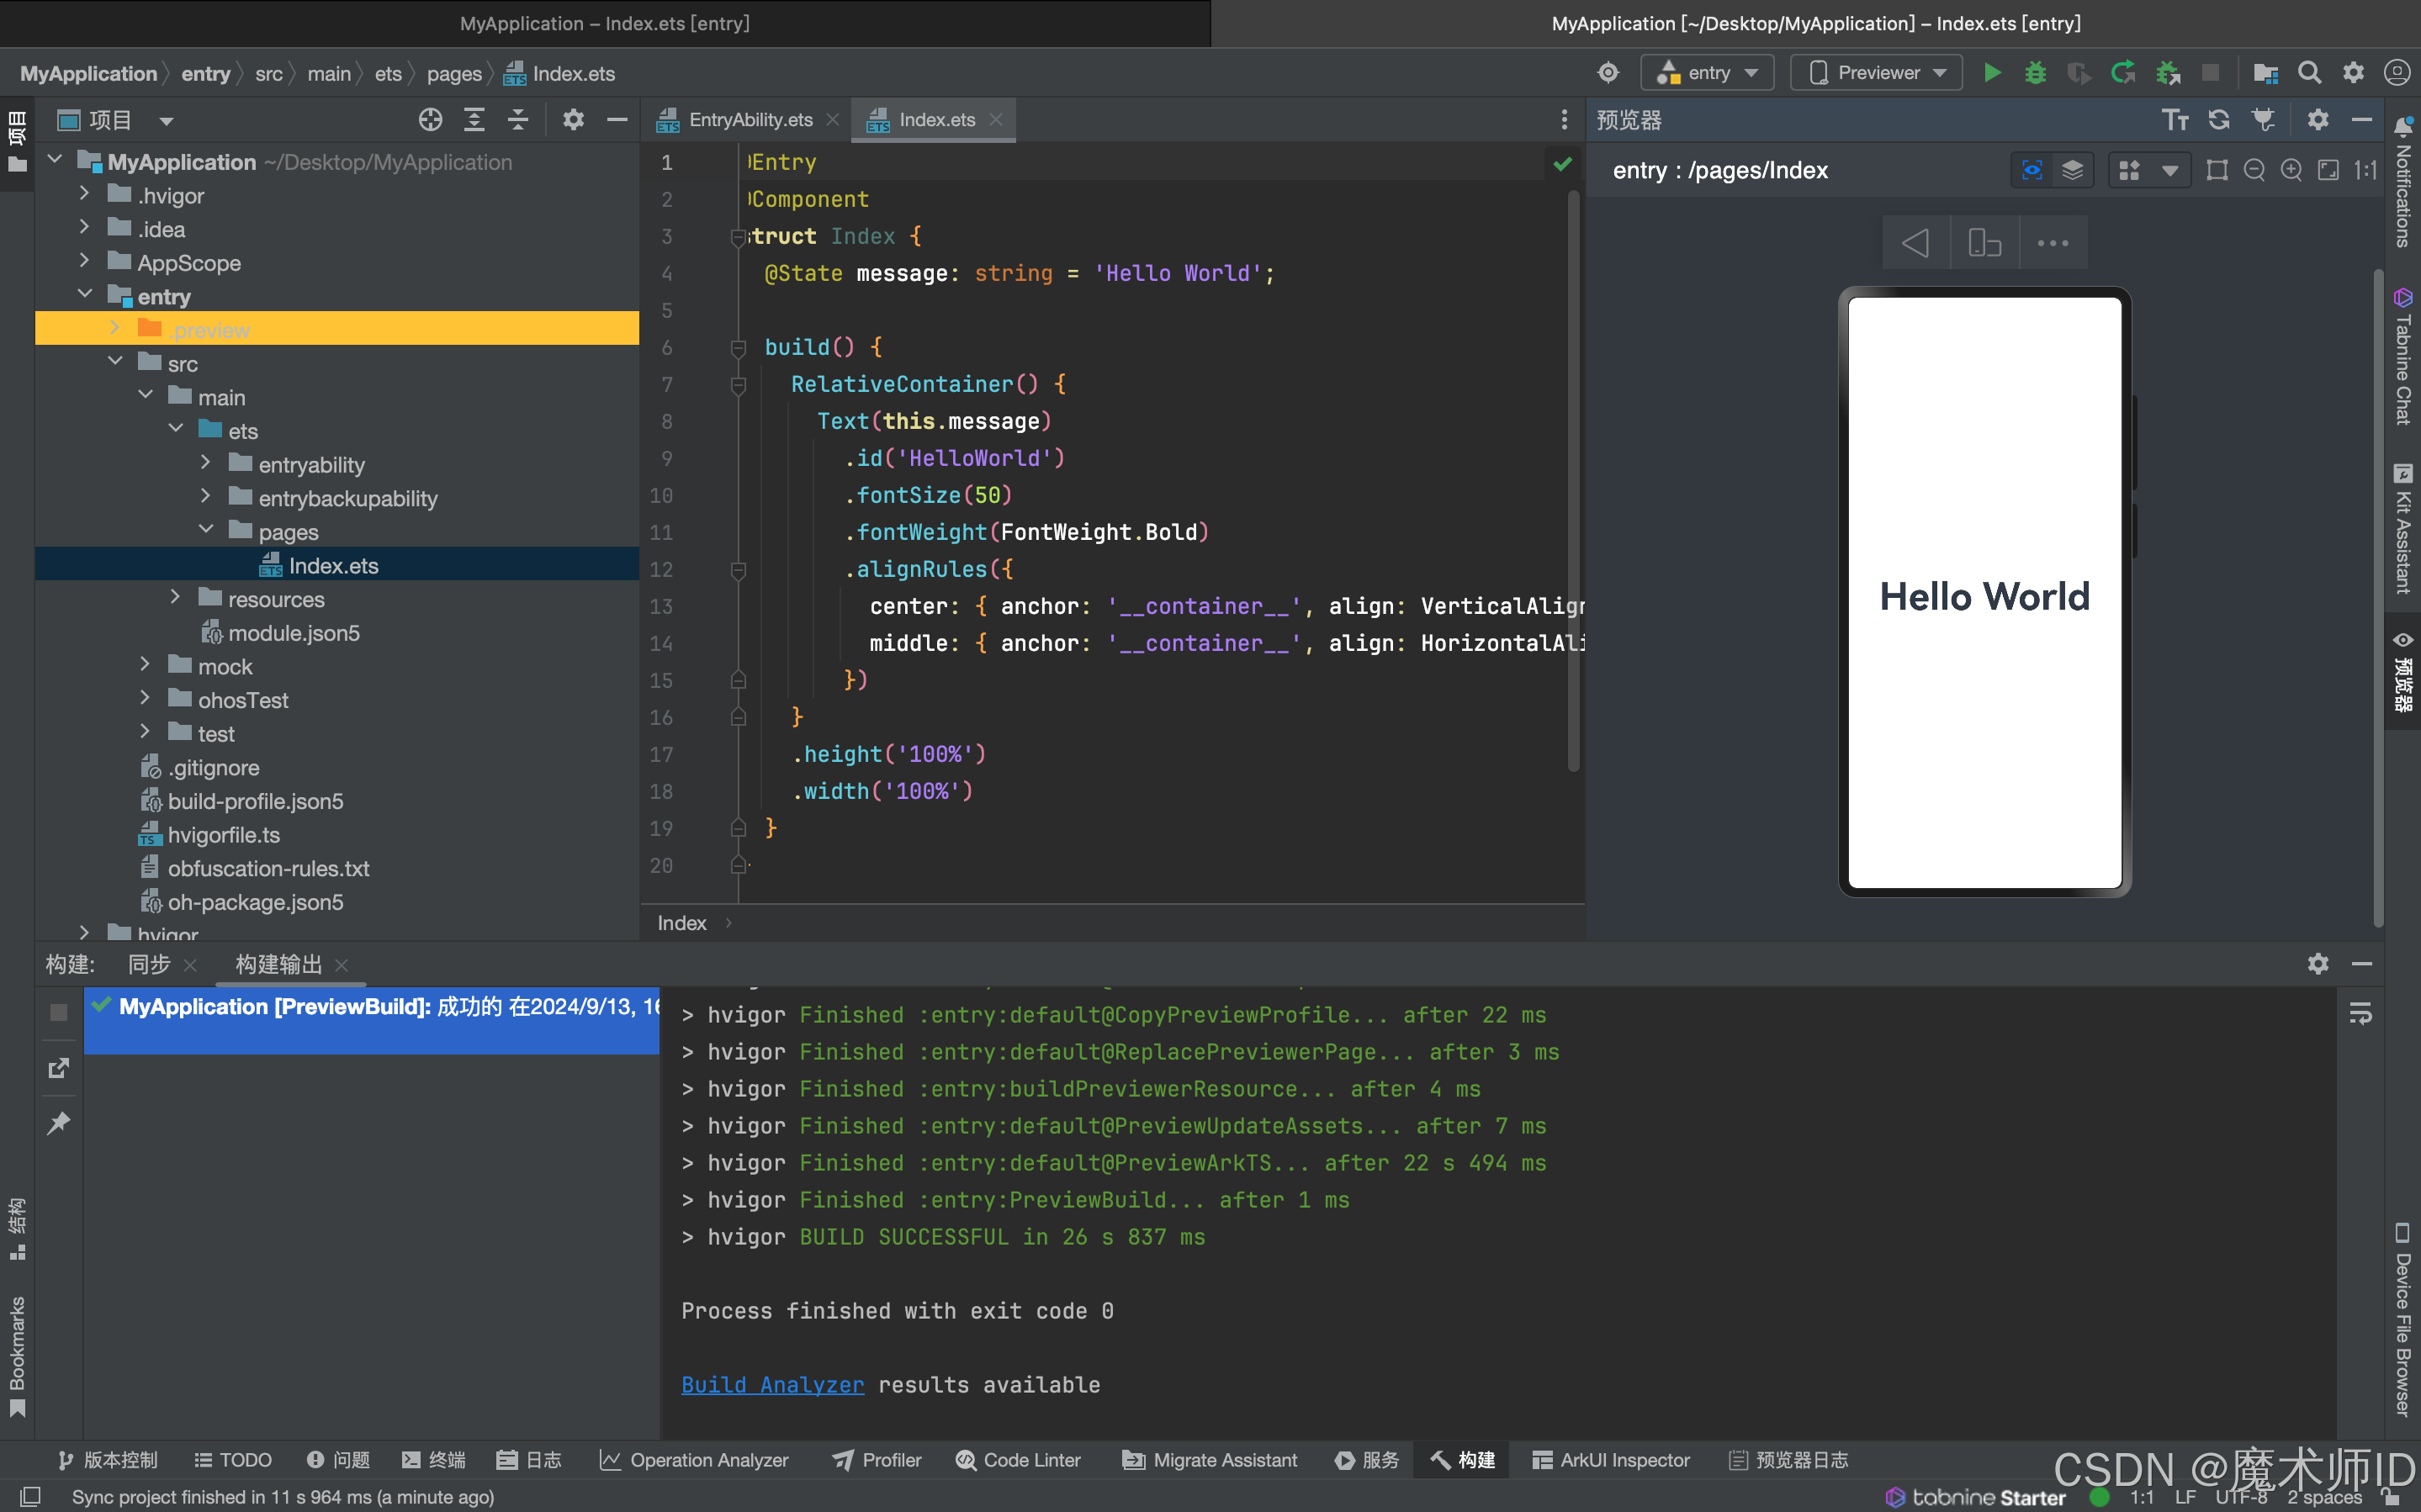Screen dimensions: 2421x1512
Task: Click the previewer refresh icon
Action: pos(2219,120)
